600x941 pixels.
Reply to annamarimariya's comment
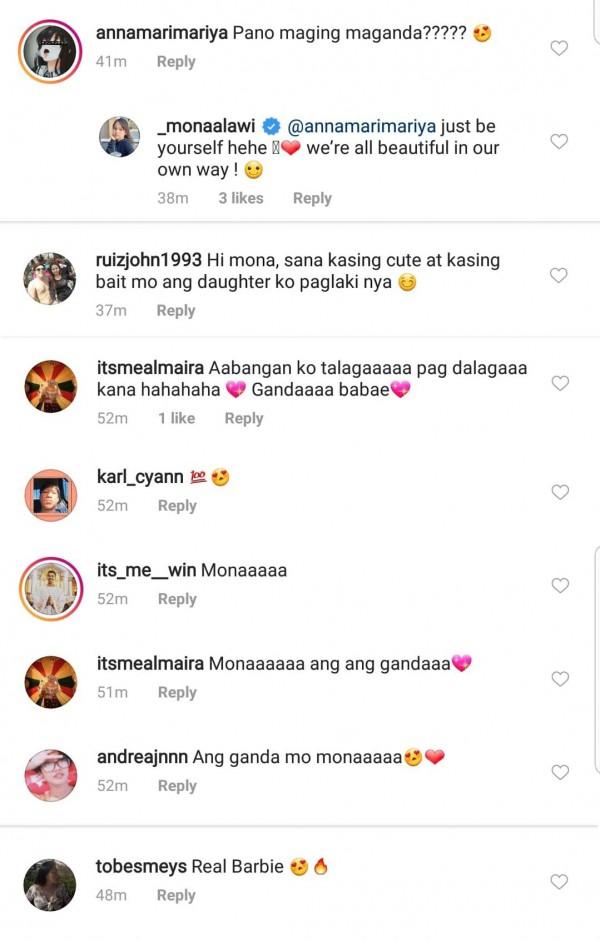click(x=176, y=62)
